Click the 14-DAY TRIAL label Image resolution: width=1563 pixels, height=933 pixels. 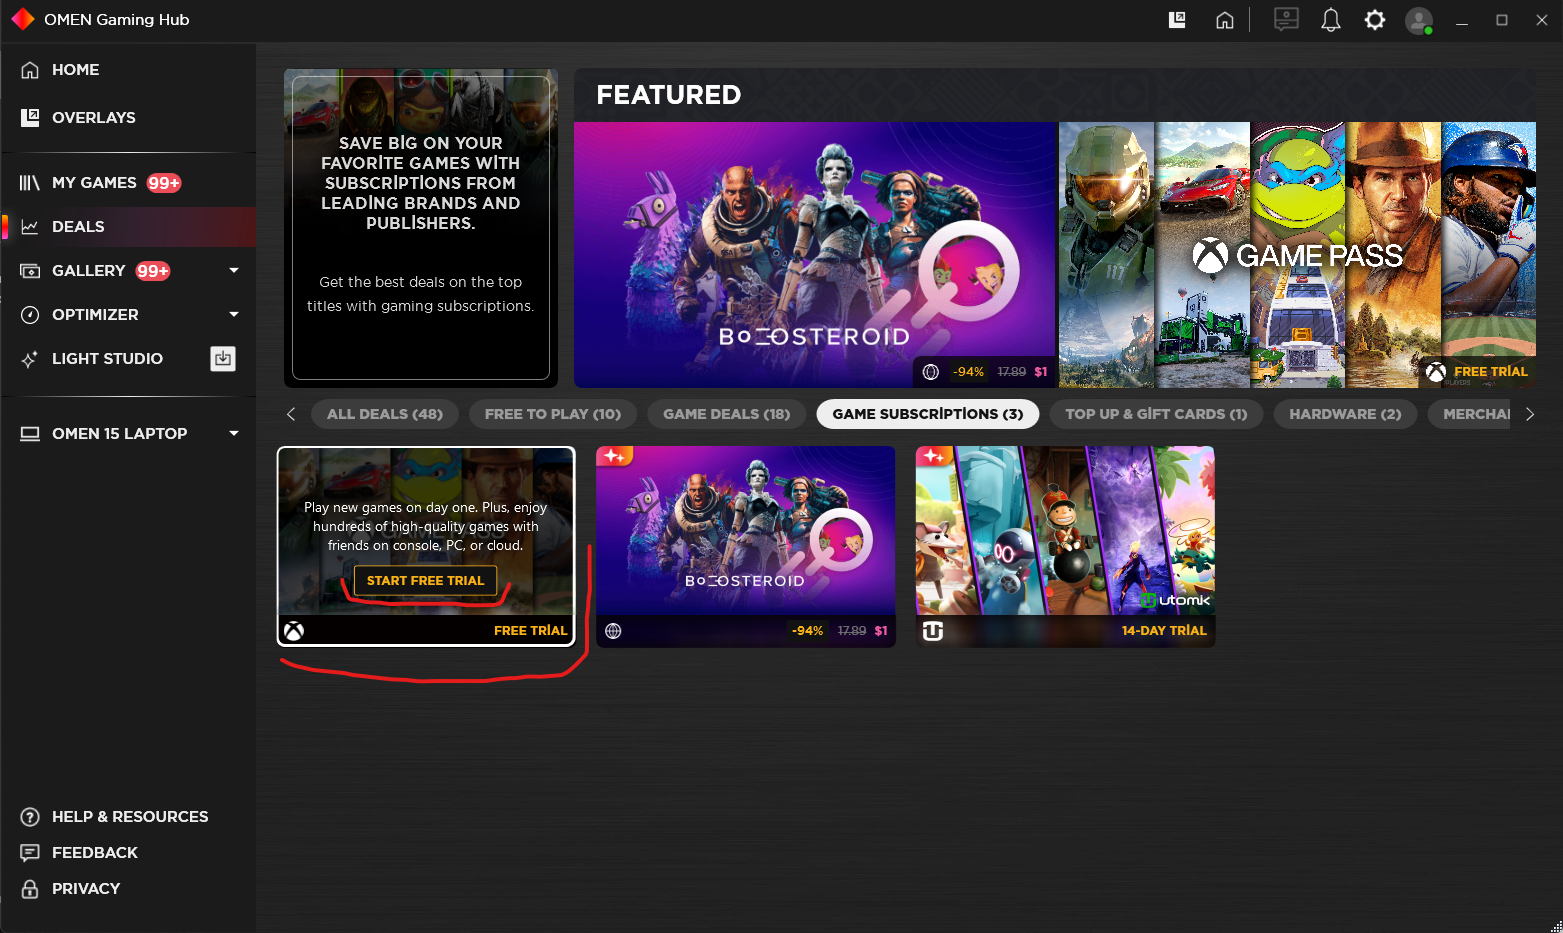1164,631
